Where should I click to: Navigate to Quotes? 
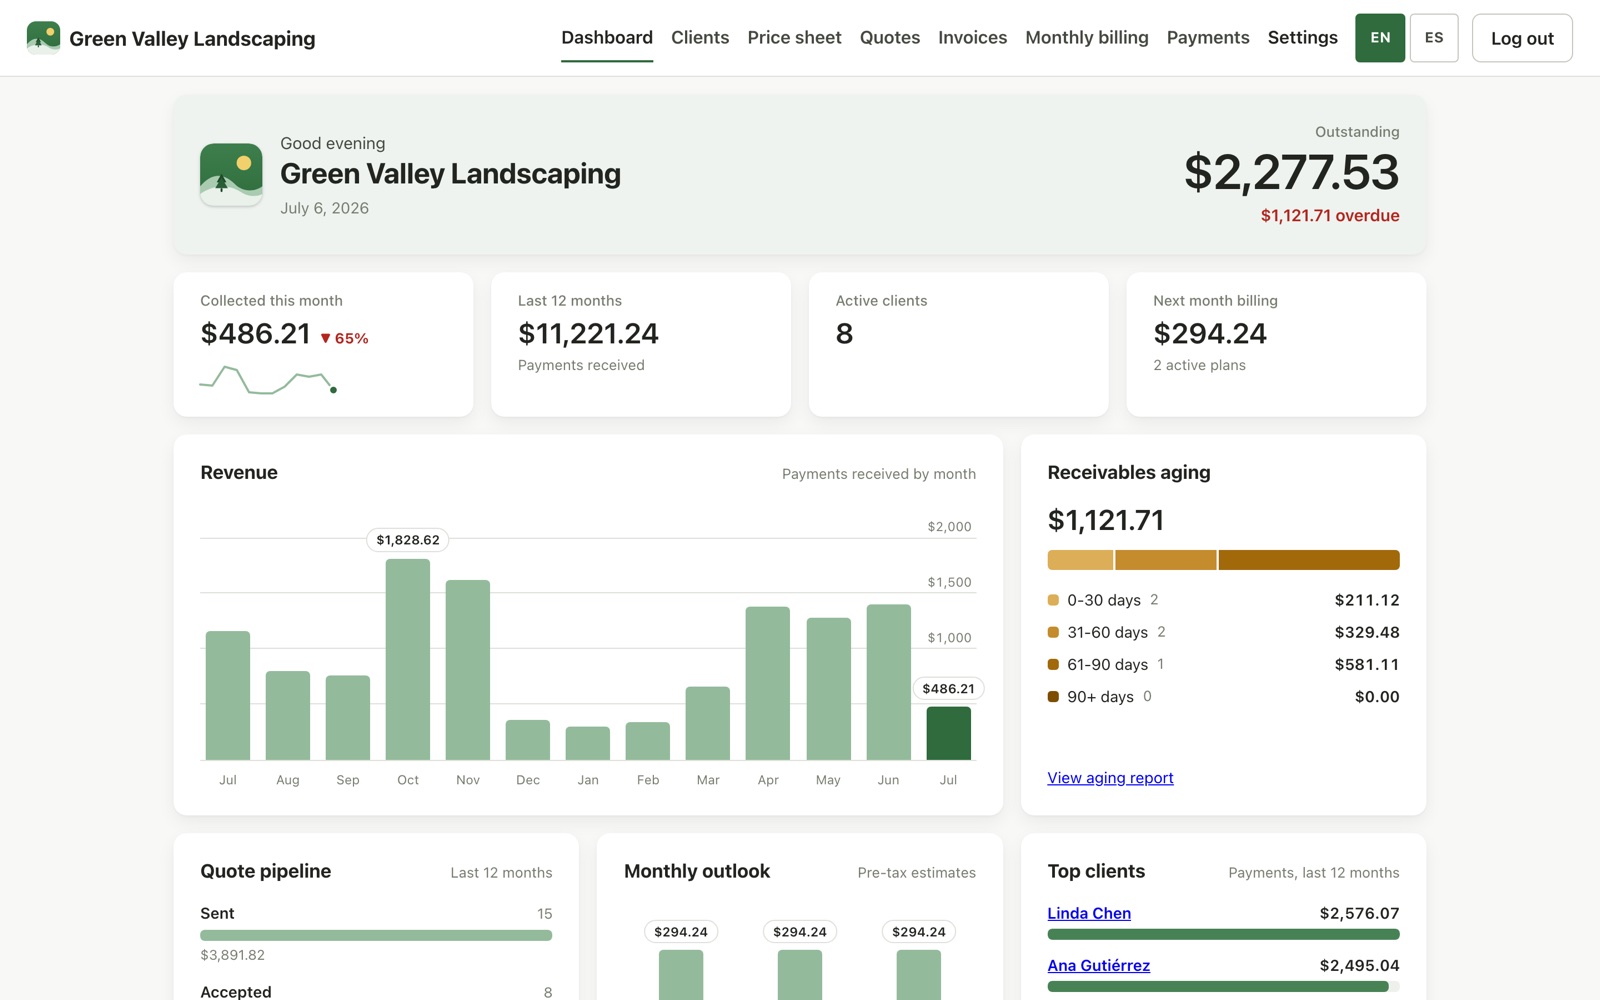pyautogui.click(x=890, y=37)
